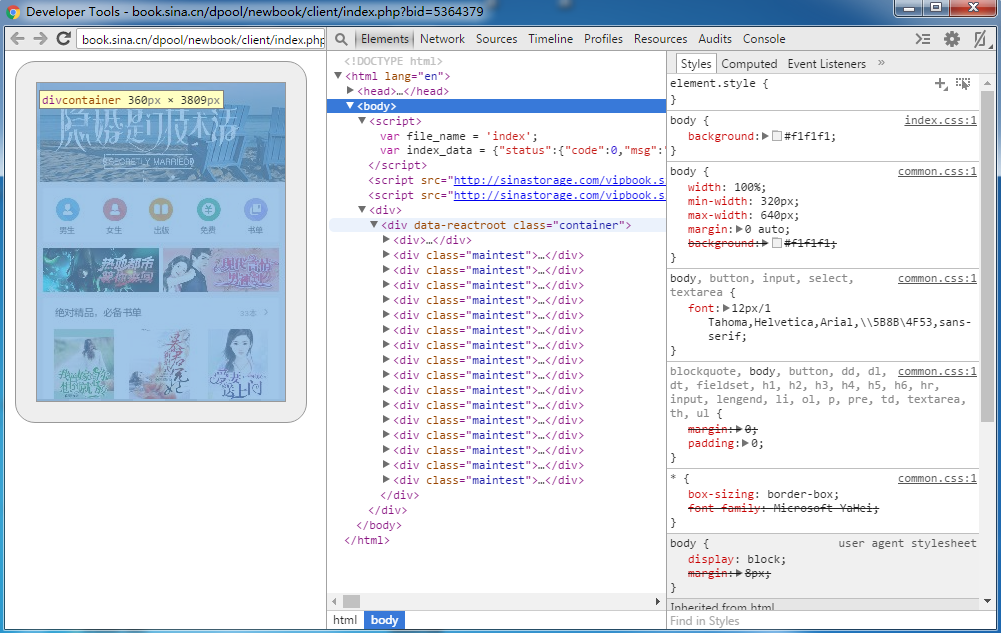Click the magnifier inspect-element icon
Viewport: 1001px width, 633px height.
342,39
